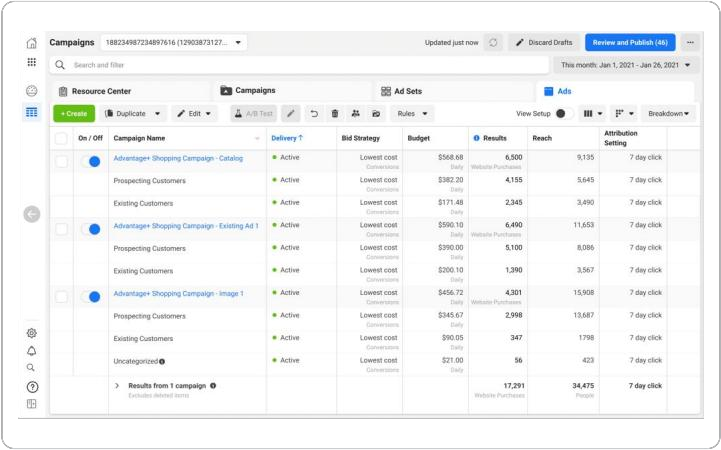721x450 pixels.
Task: Open the apps grid menu icon
Action: 32,63
